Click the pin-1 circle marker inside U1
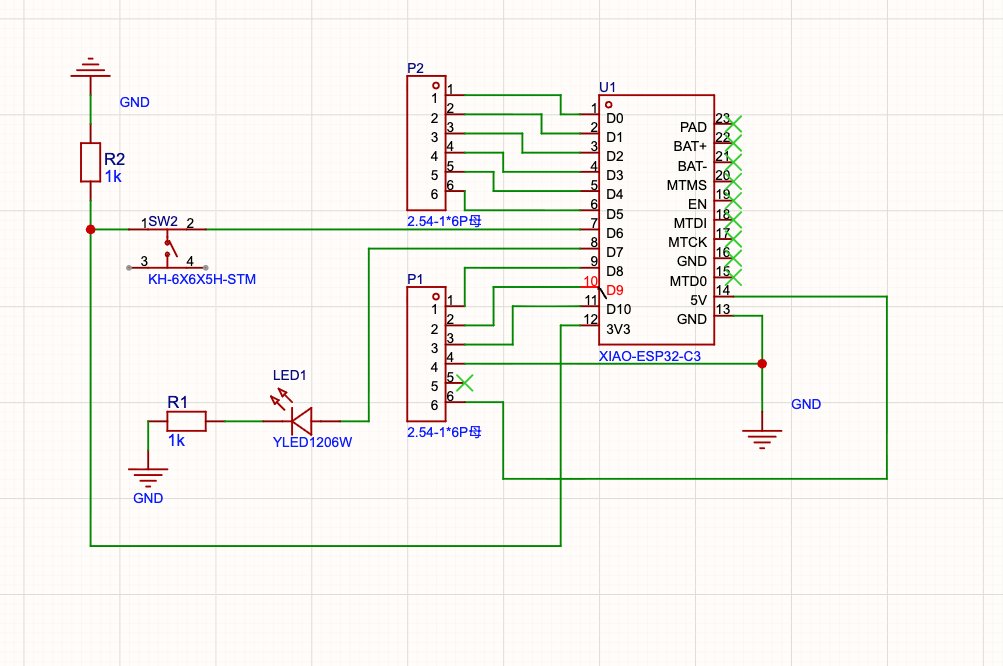The height and width of the screenshot is (666, 1003). click(x=609, y=104)
